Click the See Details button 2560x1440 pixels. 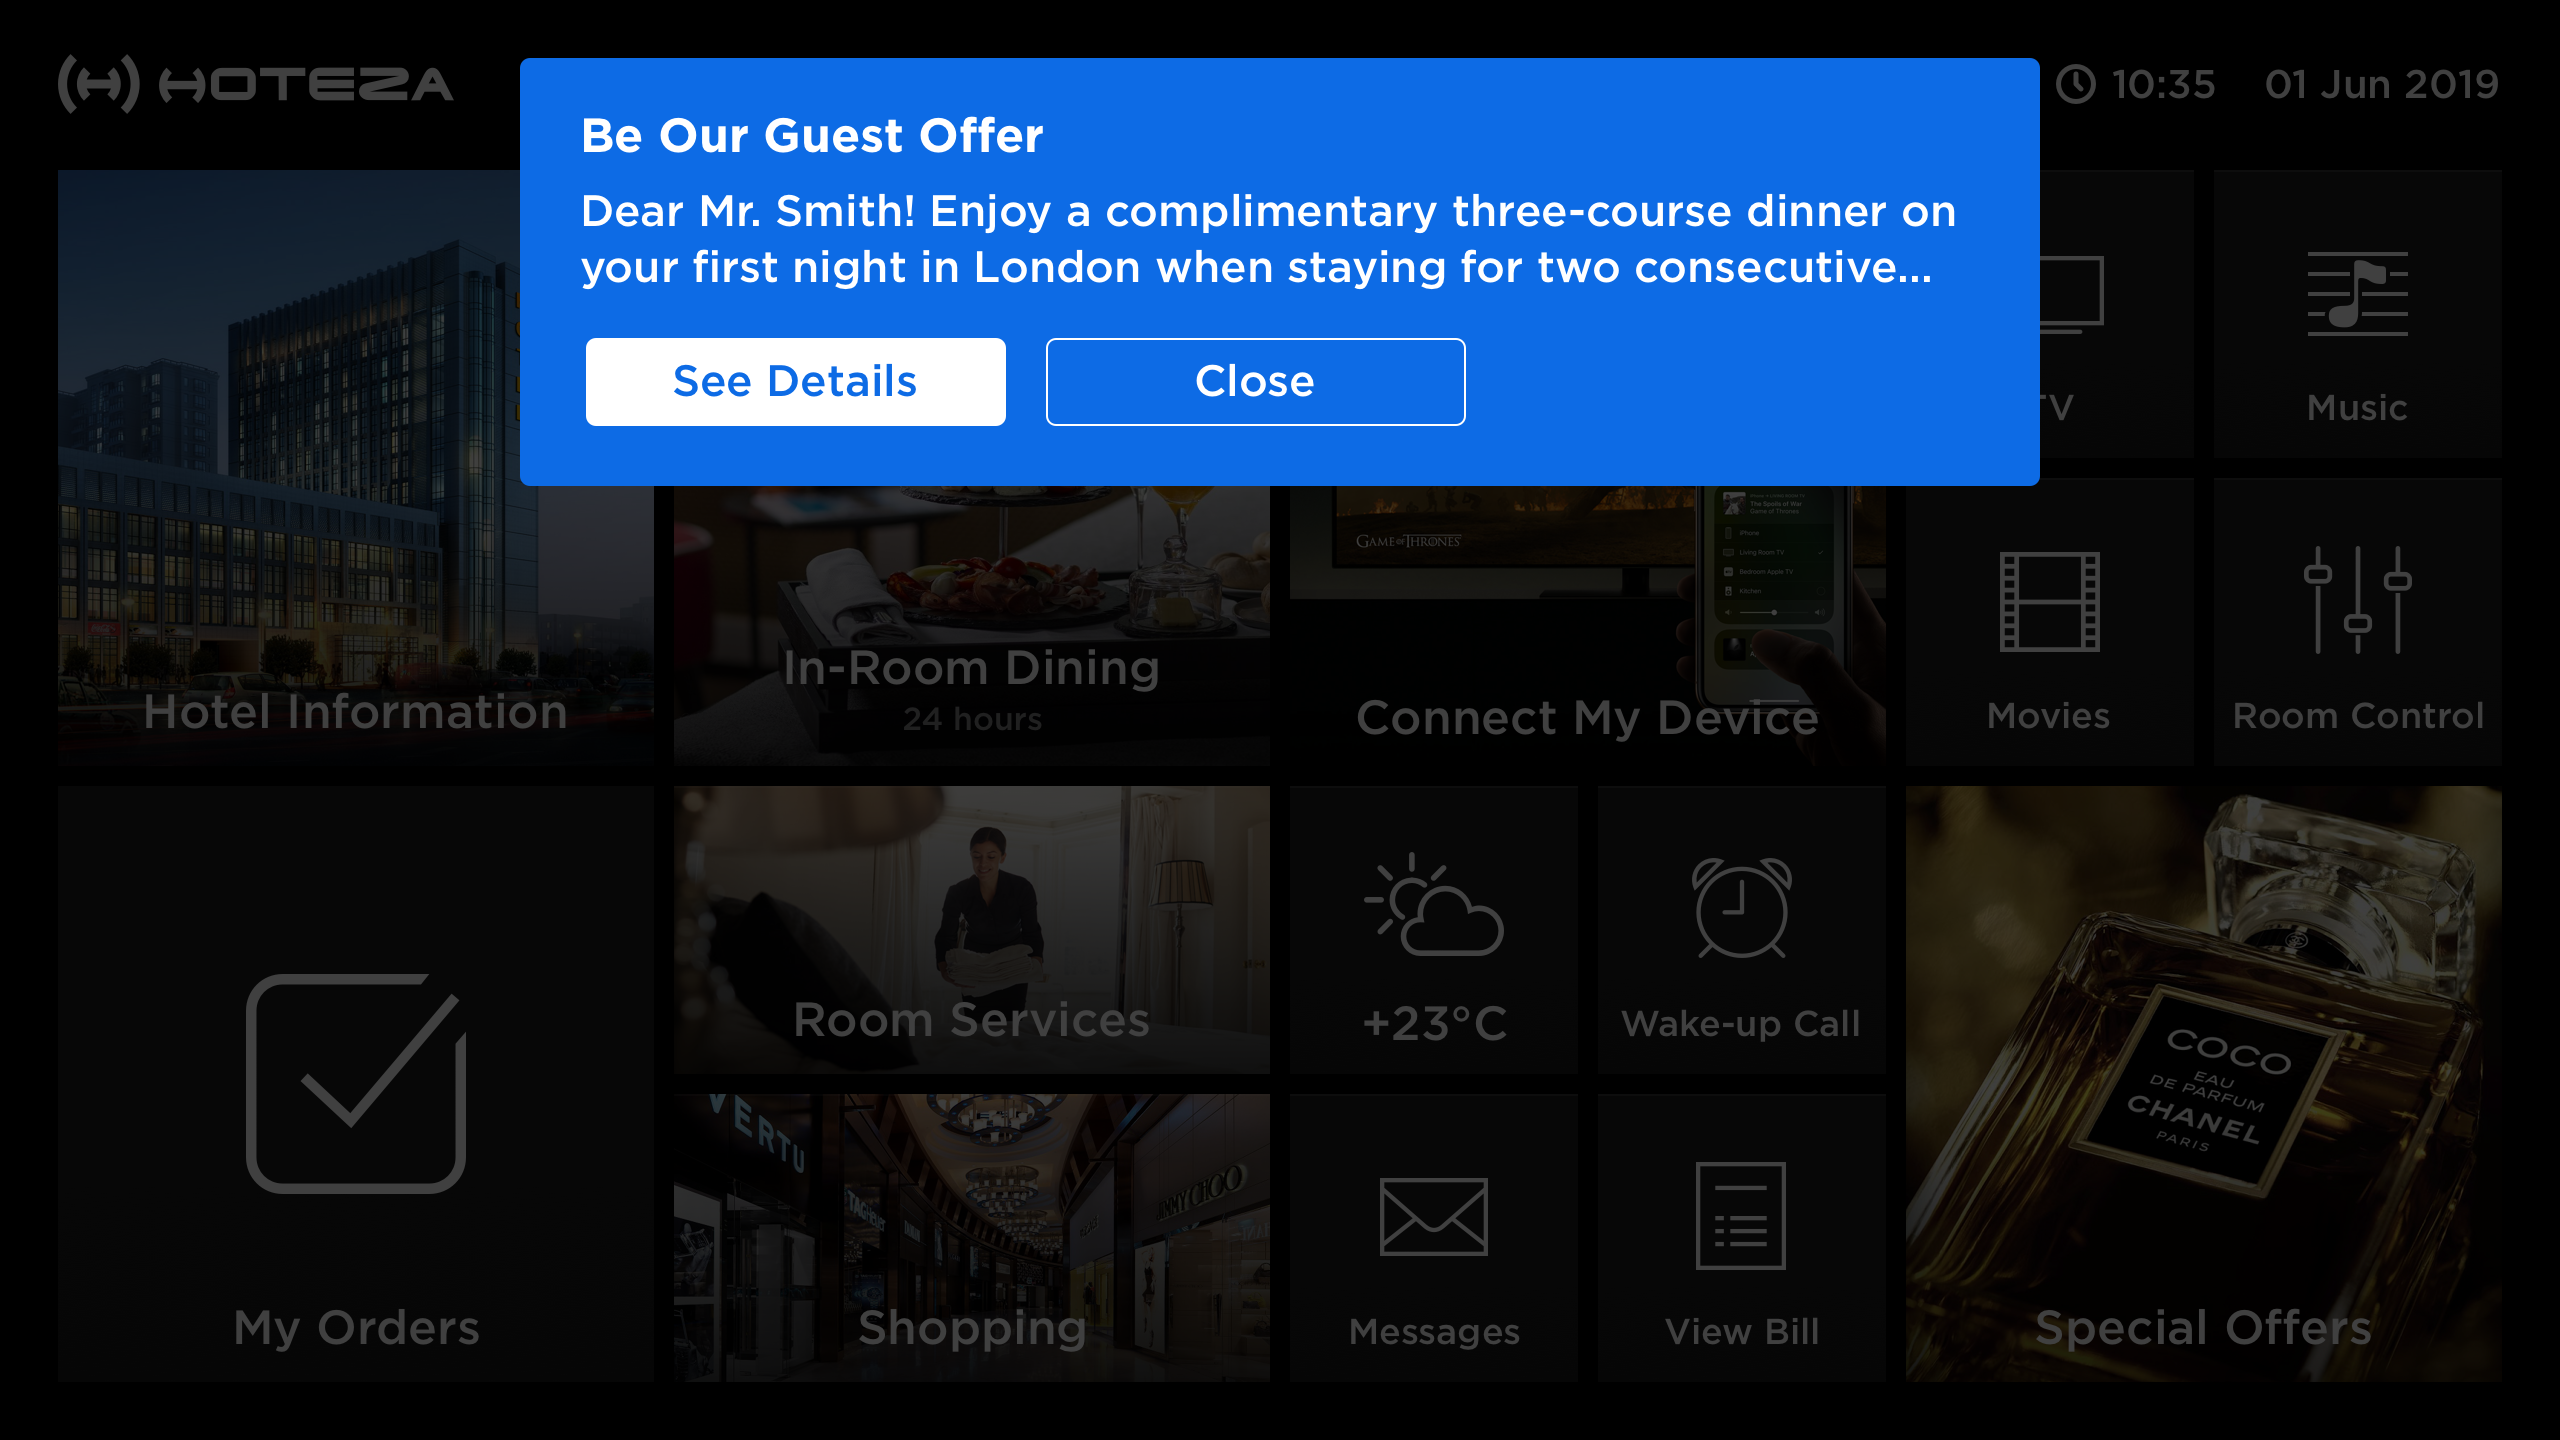pos(795,382)
